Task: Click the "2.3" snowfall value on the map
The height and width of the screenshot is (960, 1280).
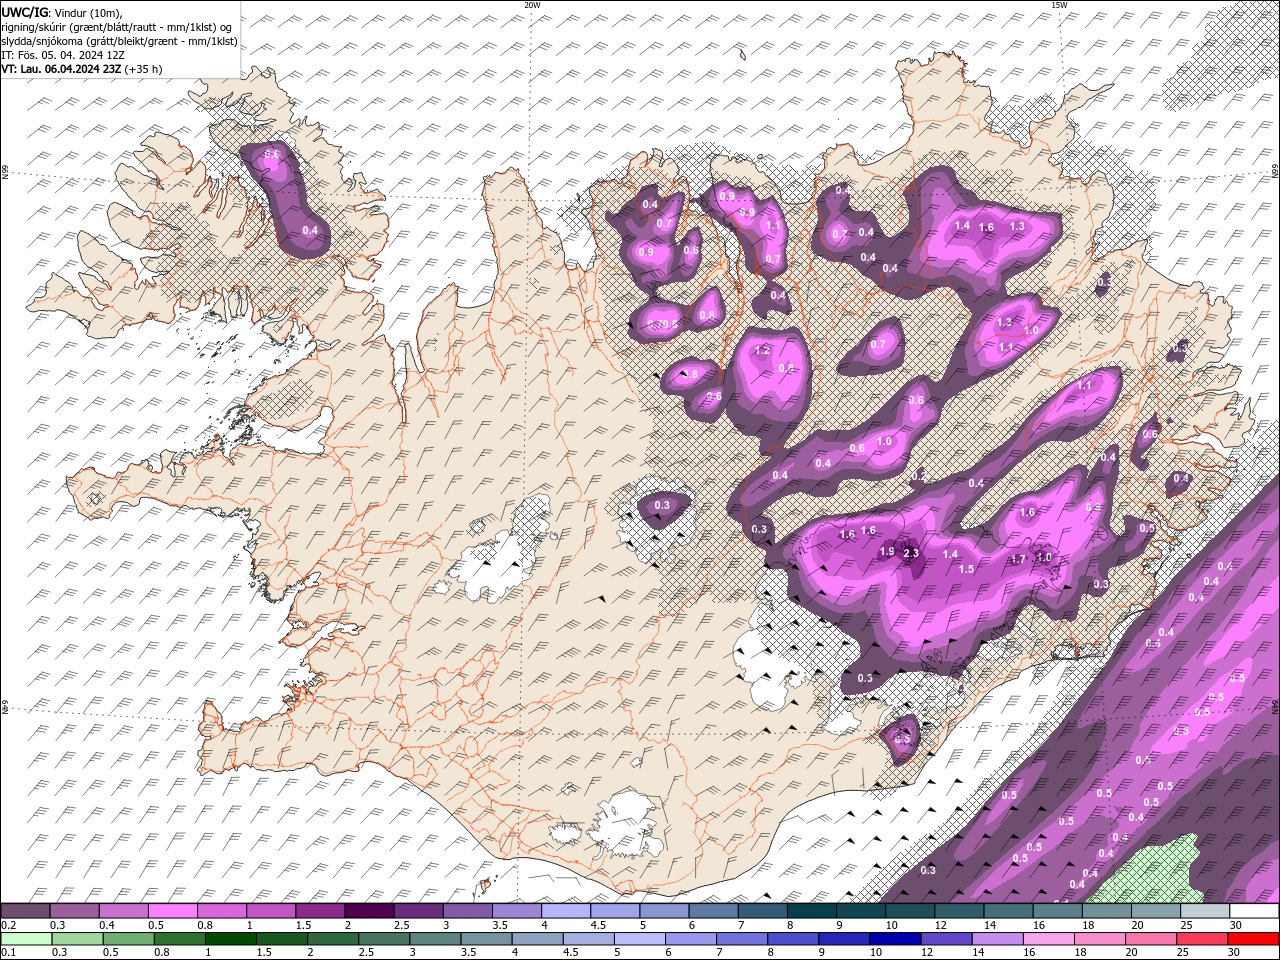Action: pos(910,553)
